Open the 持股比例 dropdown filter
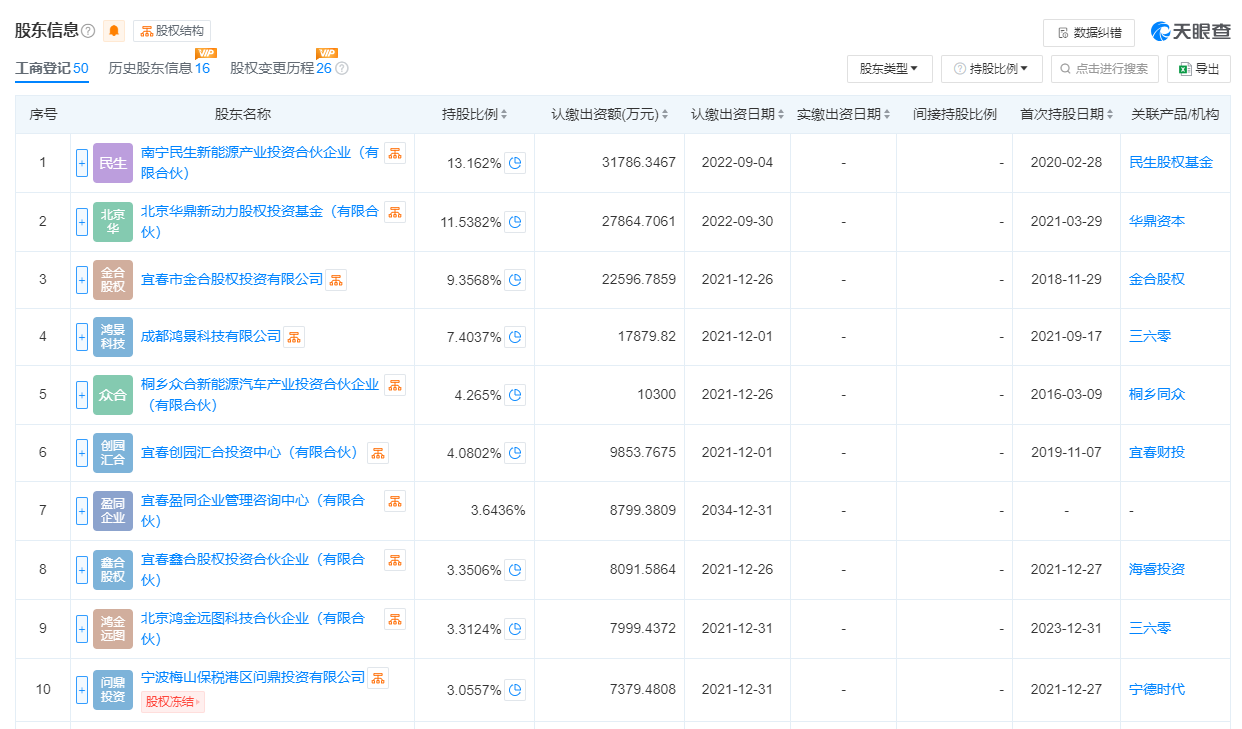The height and width of the screenshot is (729, 1242). pos(991,69)
